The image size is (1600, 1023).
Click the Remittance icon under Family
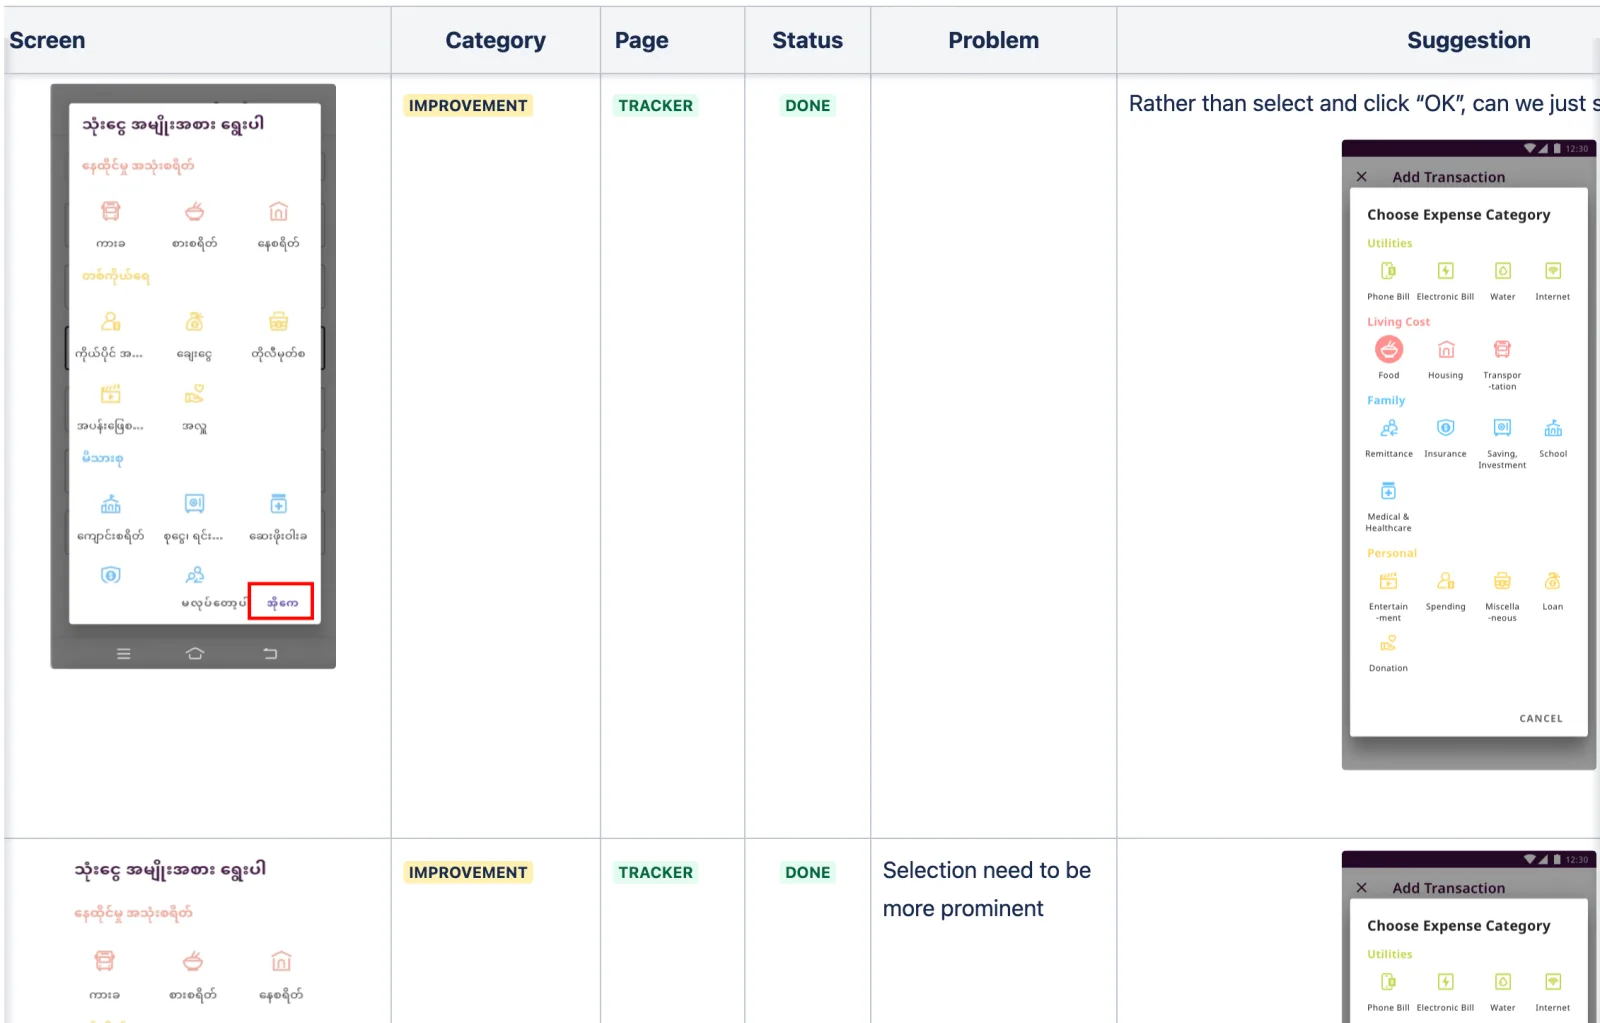click(1389, 428)
